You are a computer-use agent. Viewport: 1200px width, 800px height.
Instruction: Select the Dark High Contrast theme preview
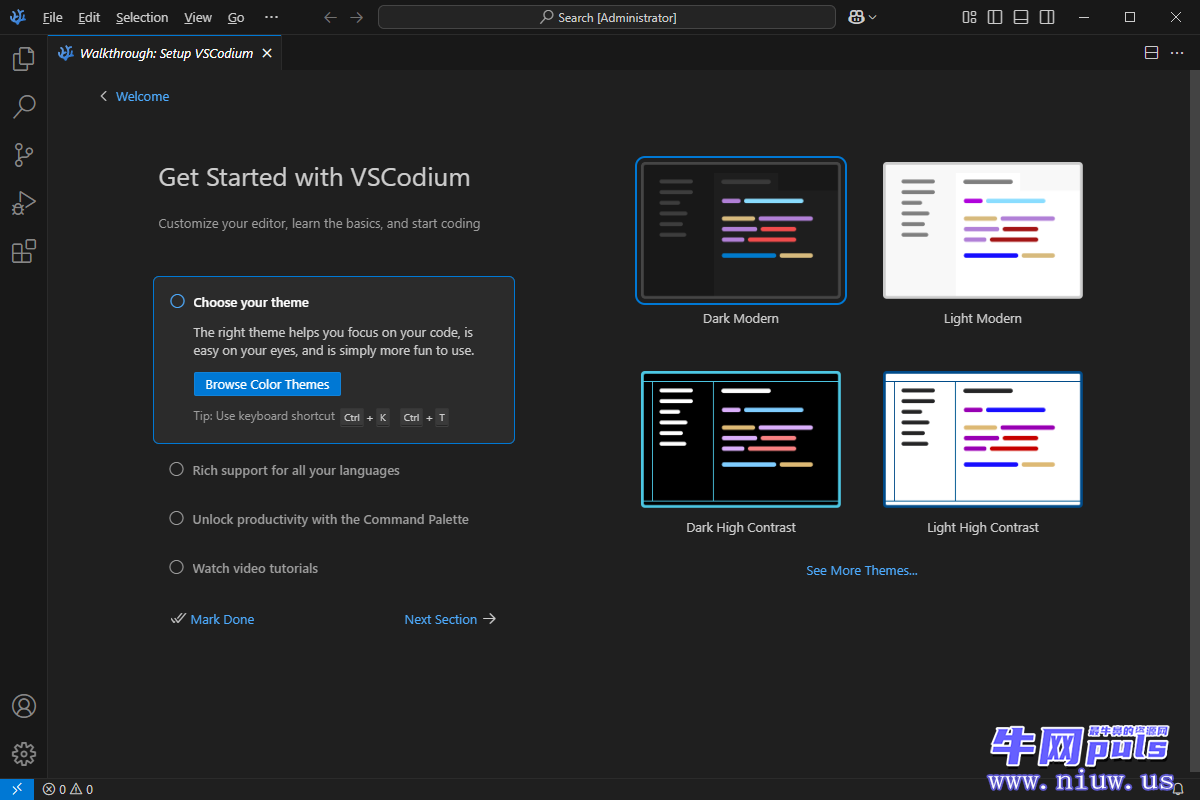coord(741,439)
